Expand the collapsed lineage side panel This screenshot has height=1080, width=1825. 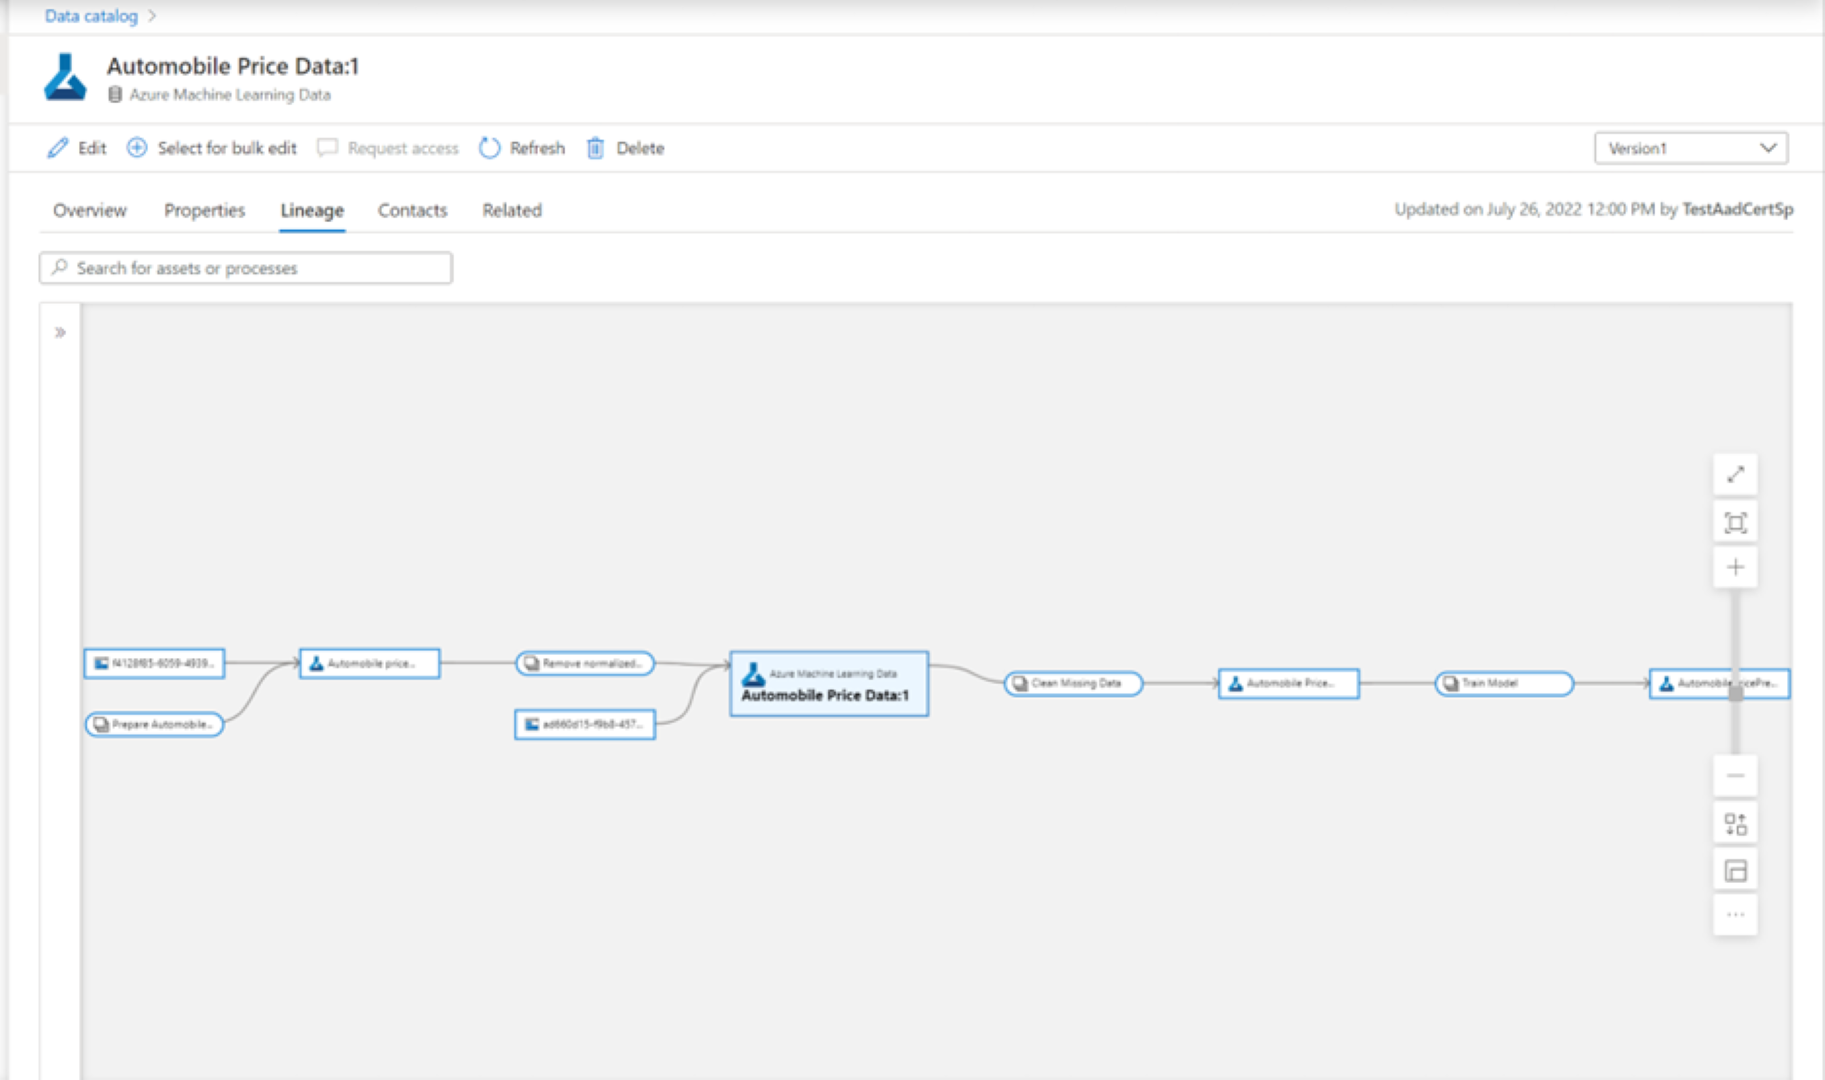(x=60, y=332)
